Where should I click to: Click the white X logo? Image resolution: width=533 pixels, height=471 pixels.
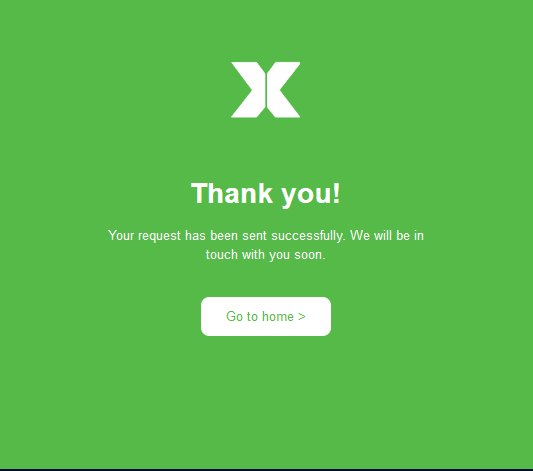coord(265,90)
